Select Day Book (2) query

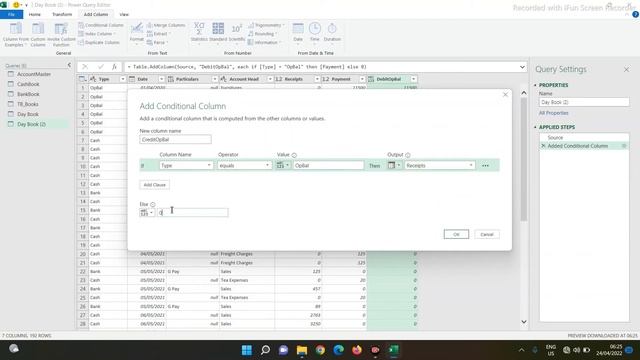tap(31, 124)
